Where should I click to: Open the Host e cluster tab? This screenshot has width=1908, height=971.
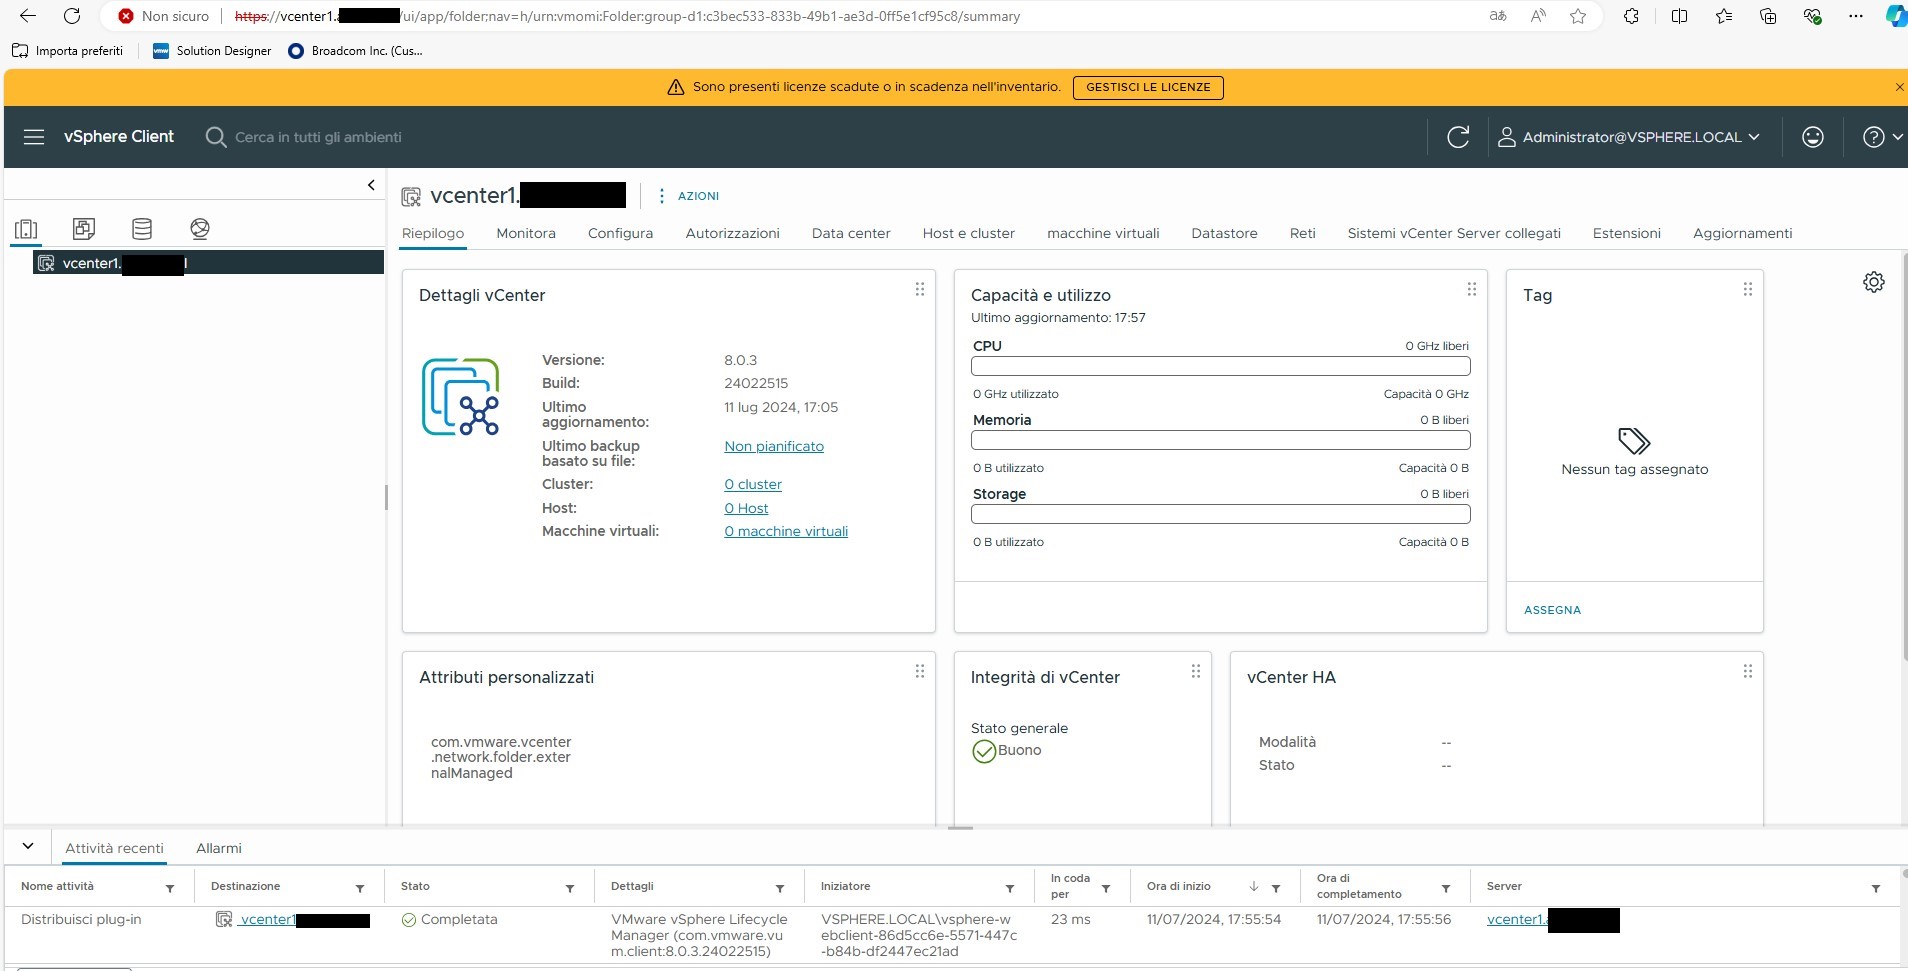968,233
